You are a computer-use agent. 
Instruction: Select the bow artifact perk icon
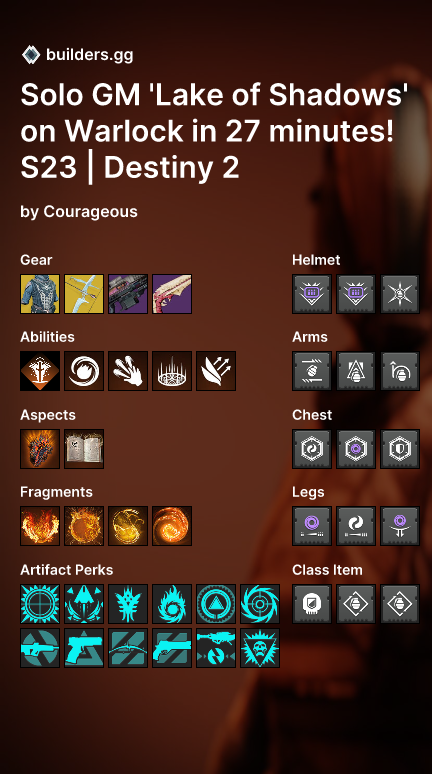tap(128, 648)
